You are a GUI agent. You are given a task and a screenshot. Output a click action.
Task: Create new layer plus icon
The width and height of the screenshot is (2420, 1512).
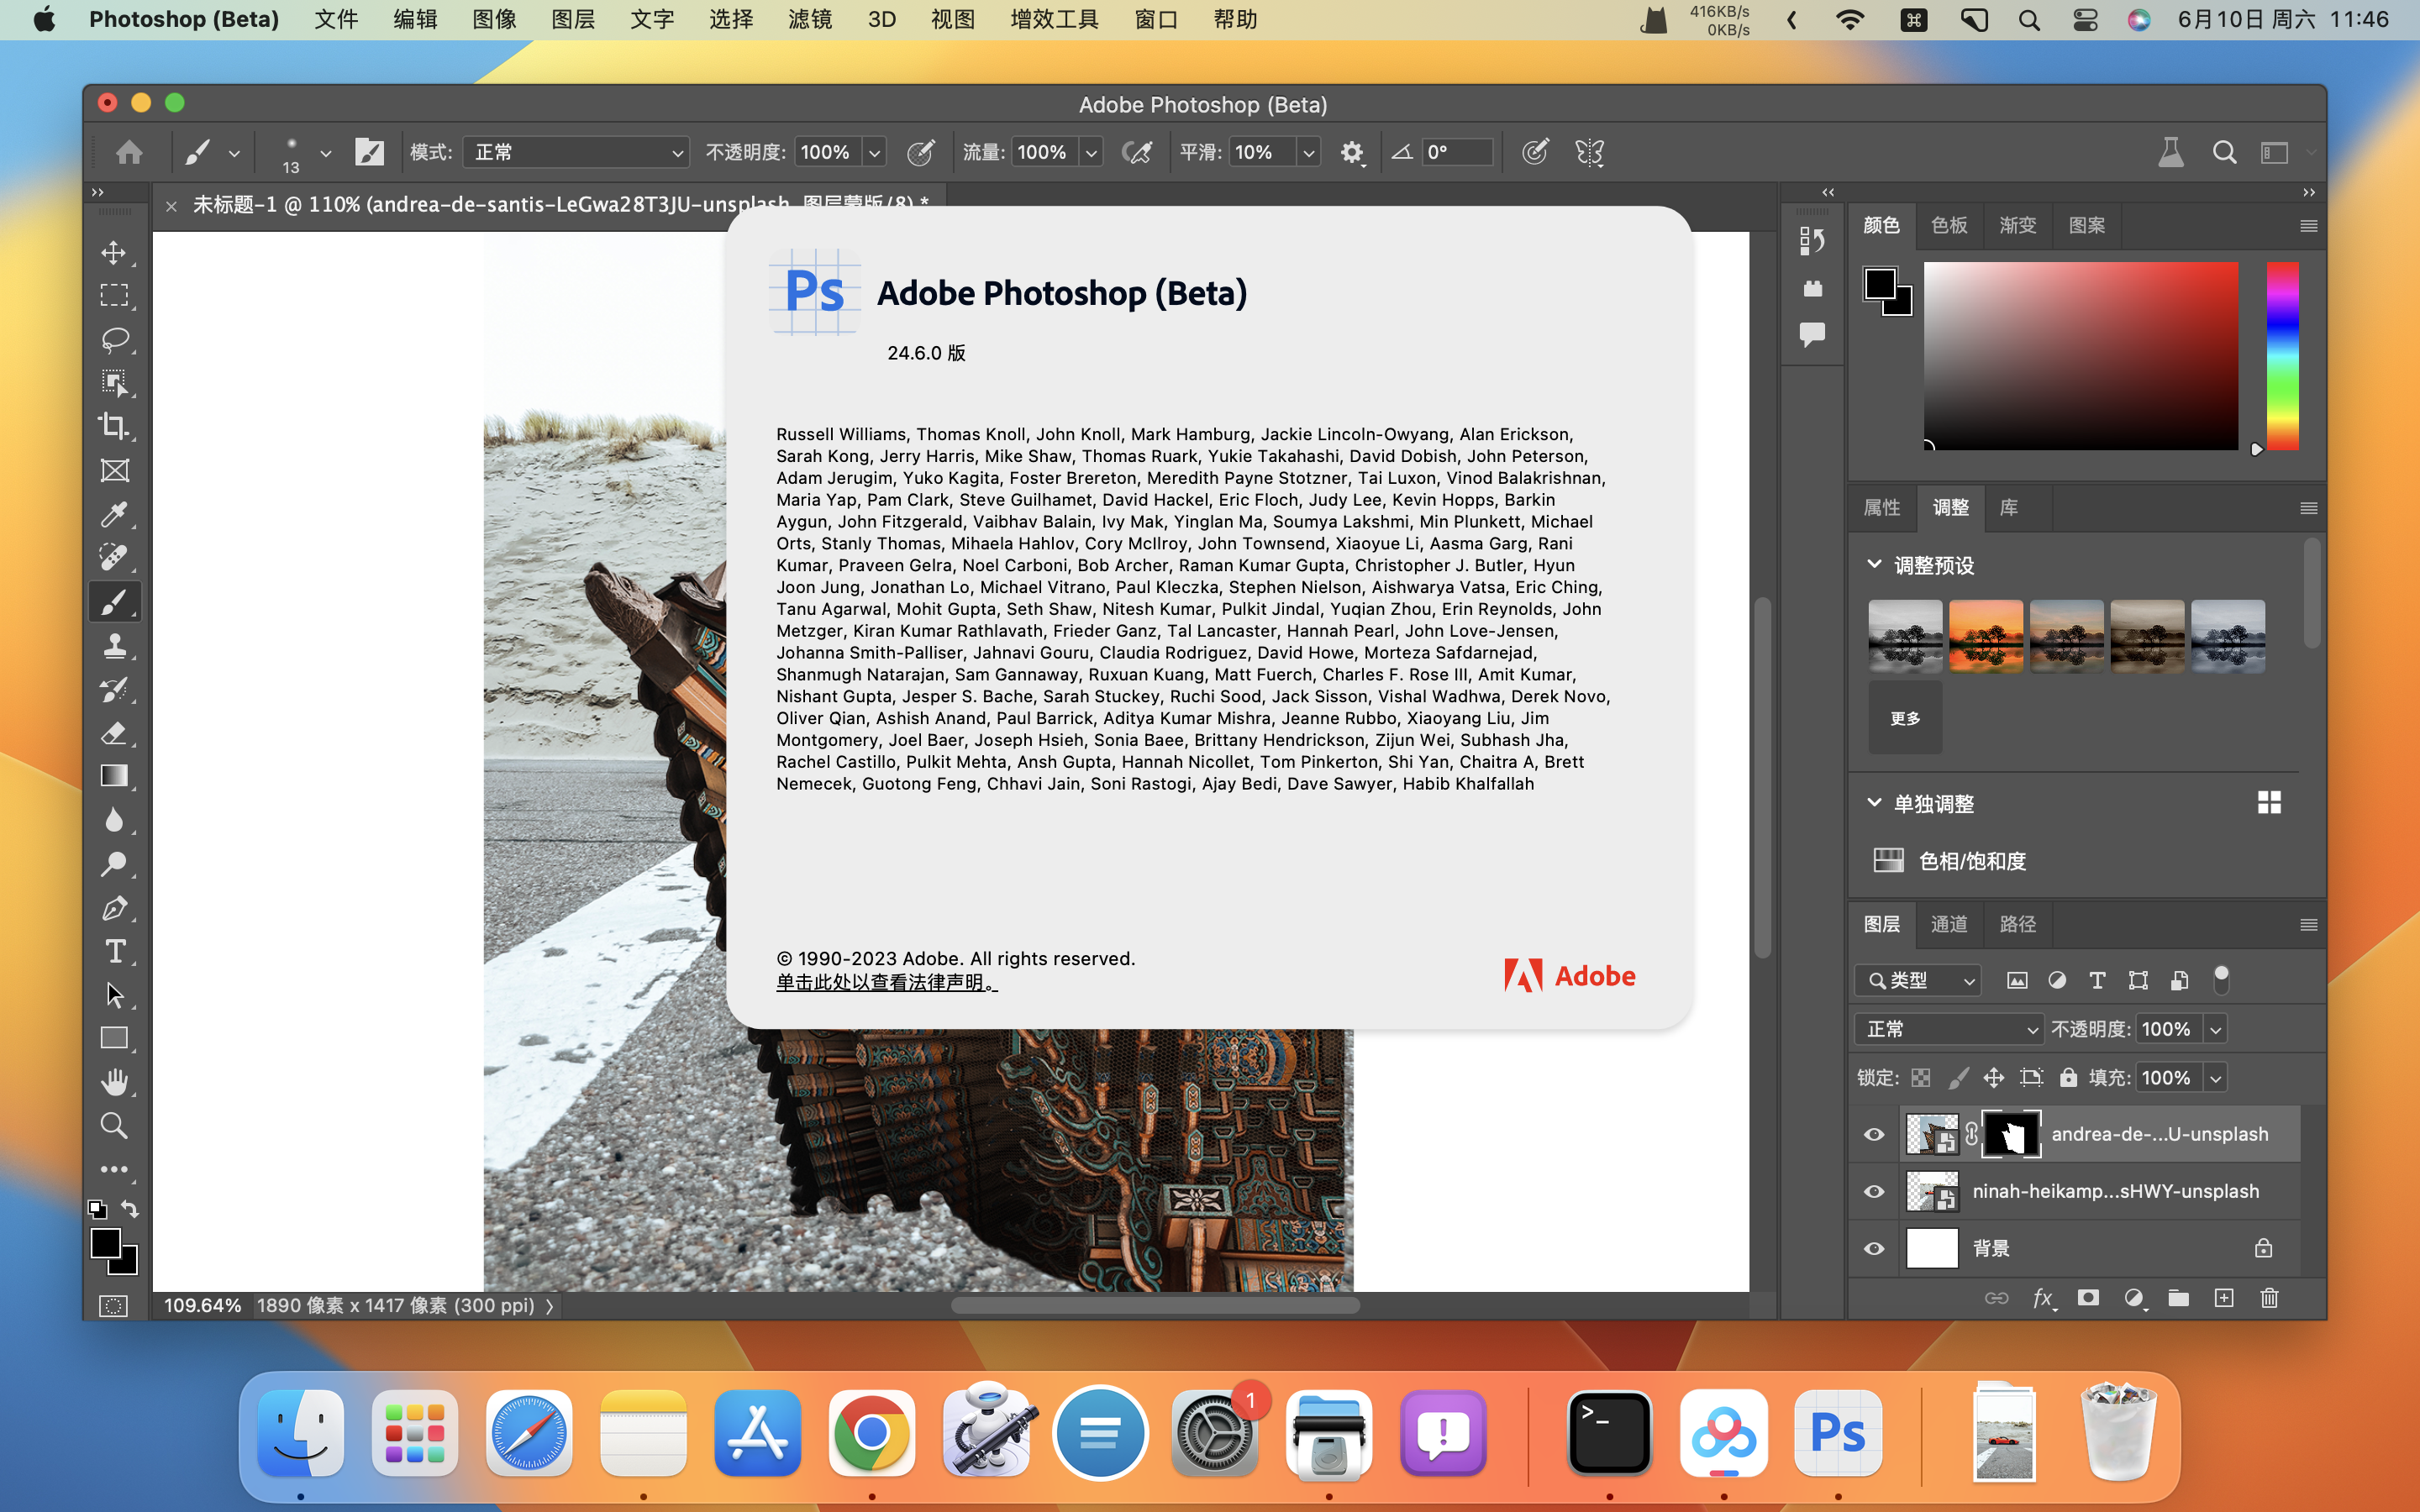point(2224,1298)
